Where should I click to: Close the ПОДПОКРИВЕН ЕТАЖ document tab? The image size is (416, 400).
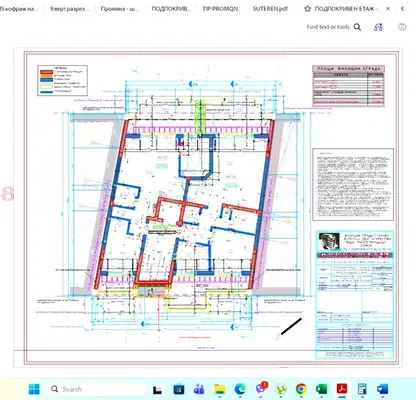[x=388, y=9]
